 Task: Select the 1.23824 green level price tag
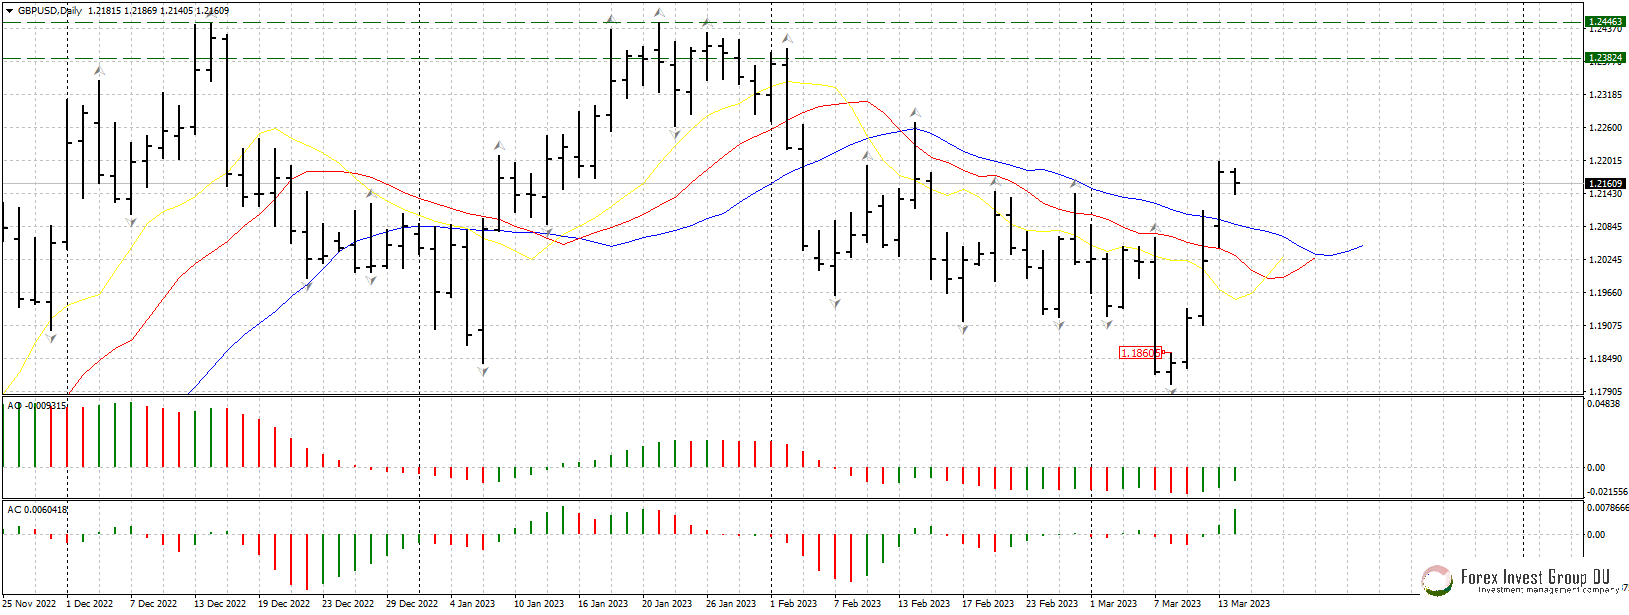pos(1605,58)
